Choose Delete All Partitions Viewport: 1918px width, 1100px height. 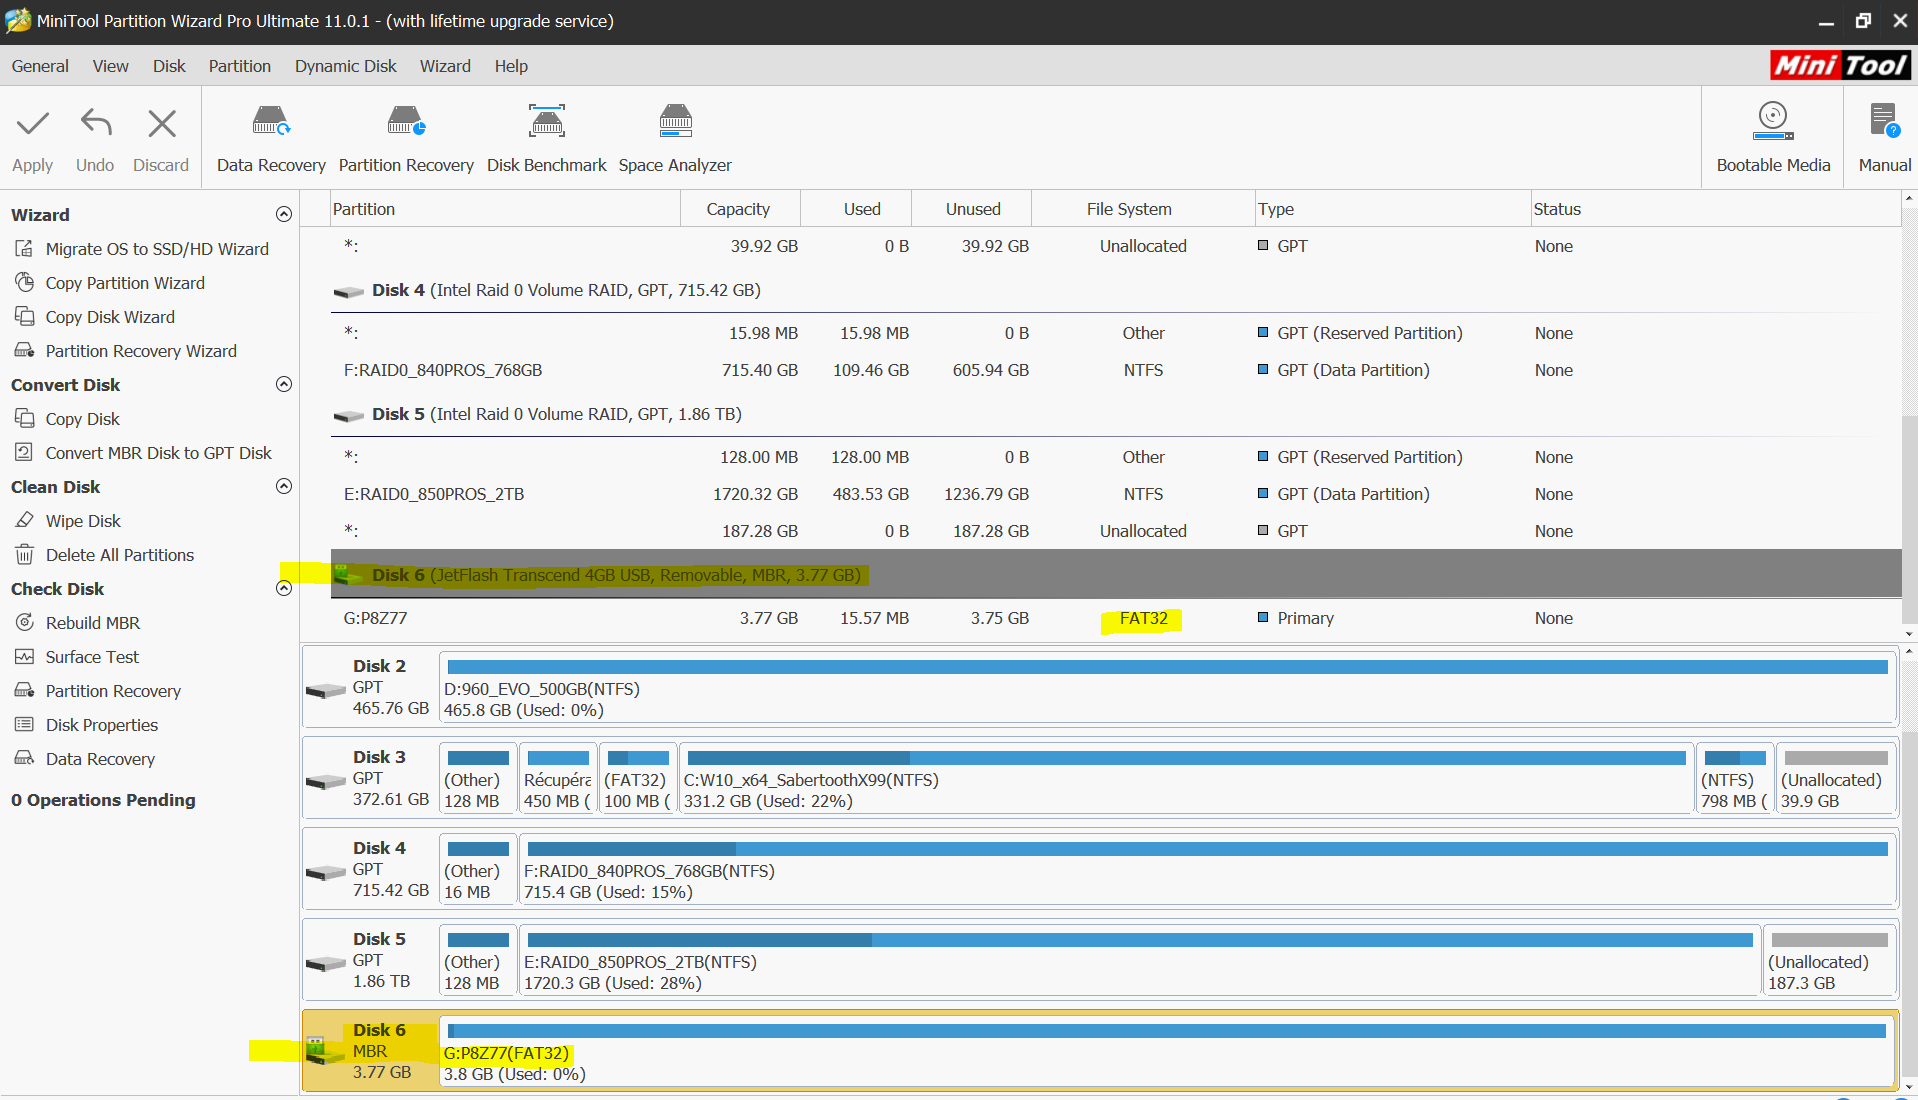[x=120, y=555]
